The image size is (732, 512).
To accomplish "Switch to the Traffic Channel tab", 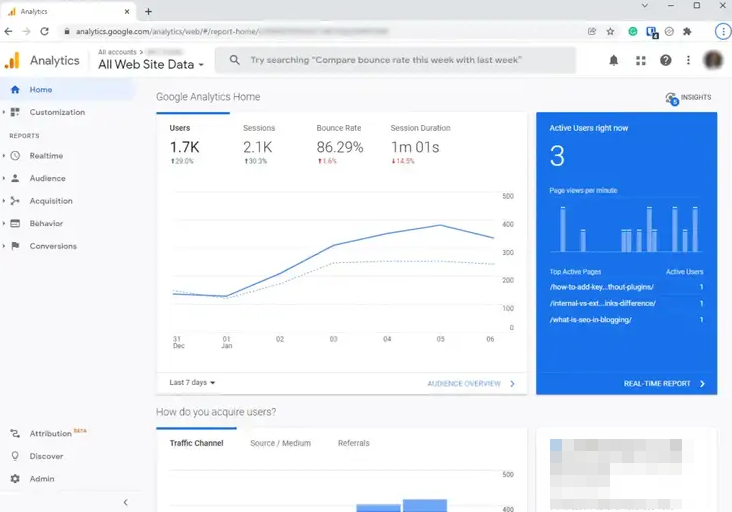I will pos(197,443).
